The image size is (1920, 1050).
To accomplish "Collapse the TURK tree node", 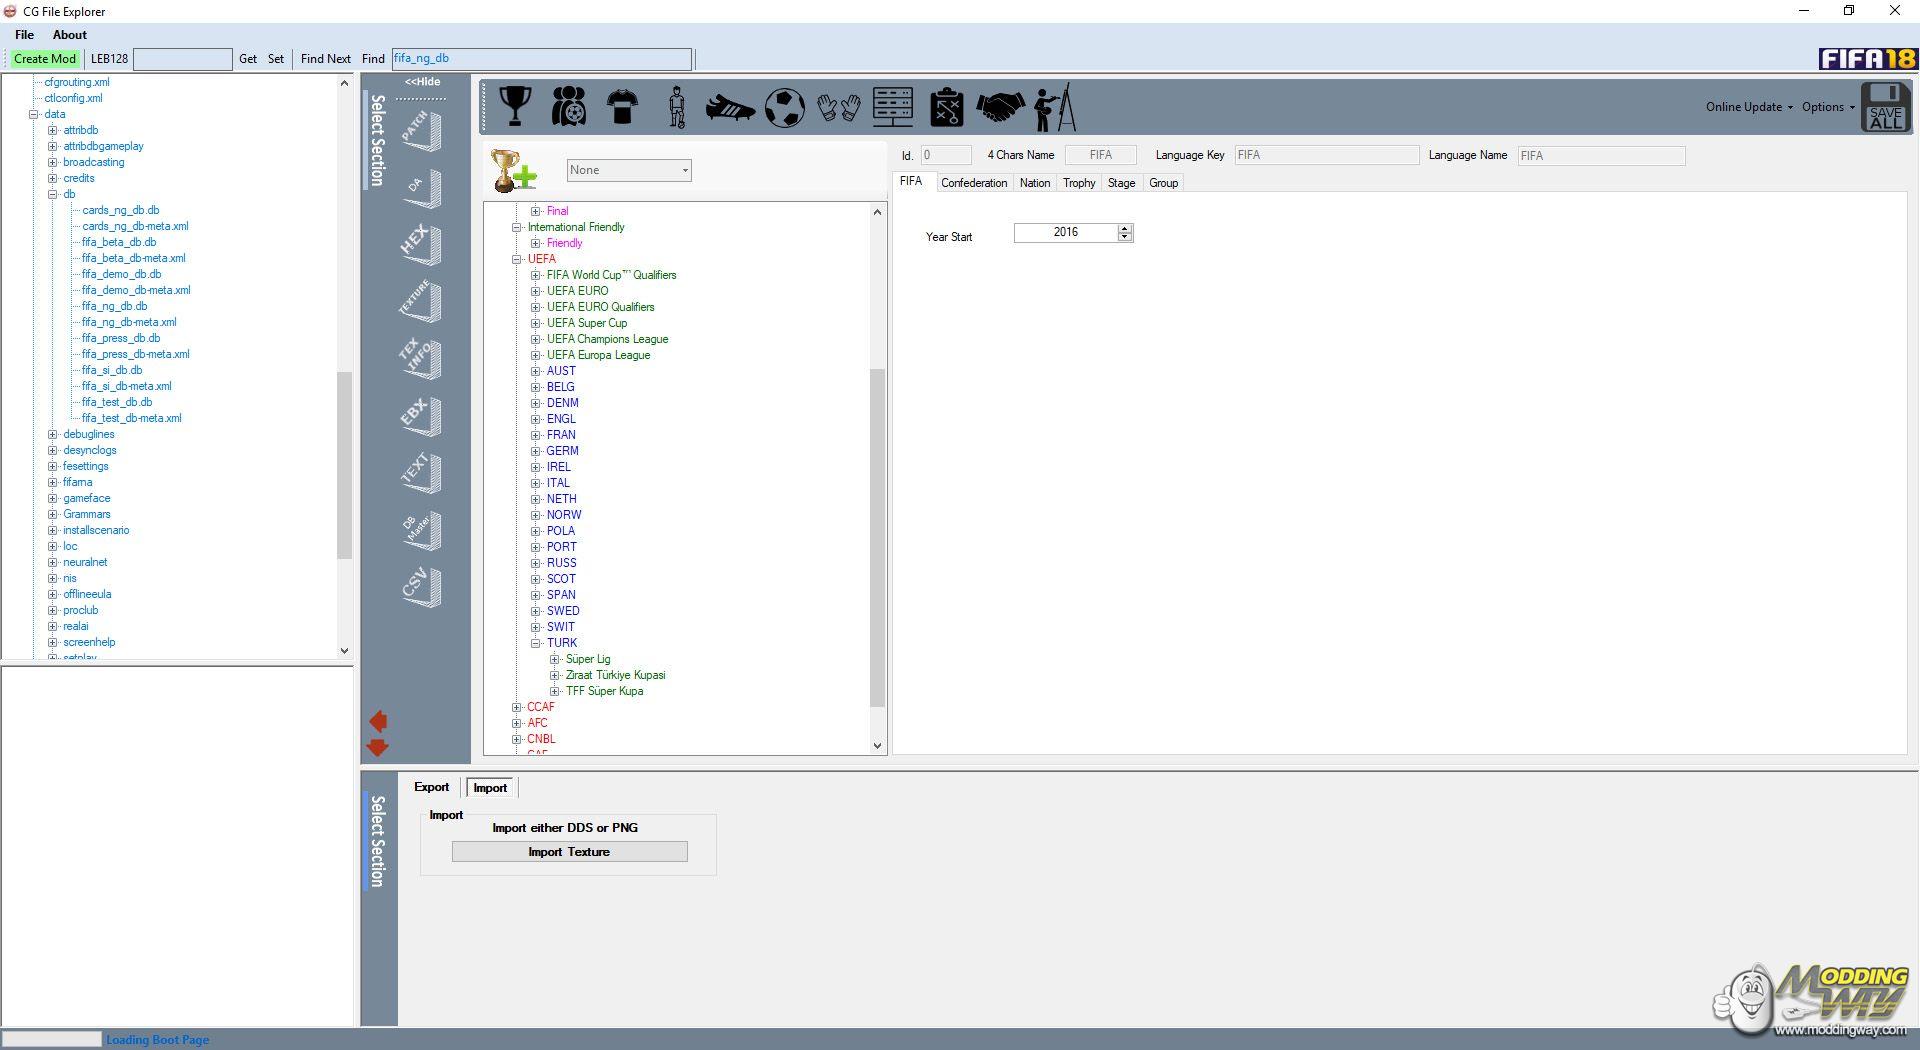I will [536, 643].
